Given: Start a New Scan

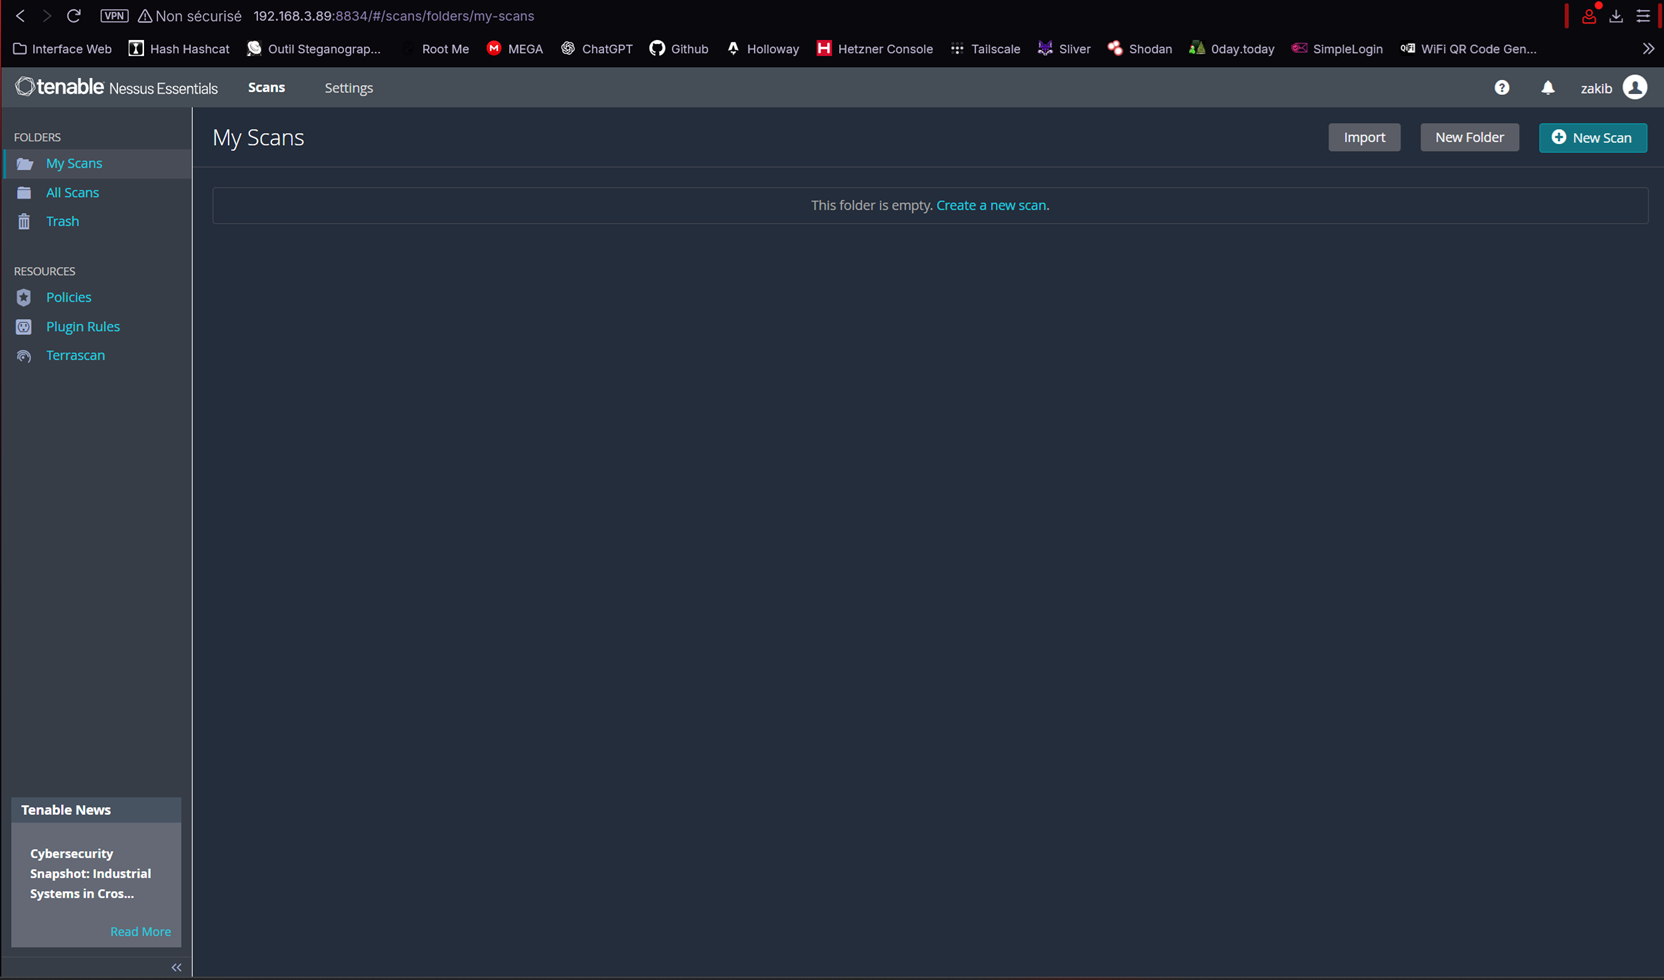Looking at the screenshot, I should (1592, 137).
